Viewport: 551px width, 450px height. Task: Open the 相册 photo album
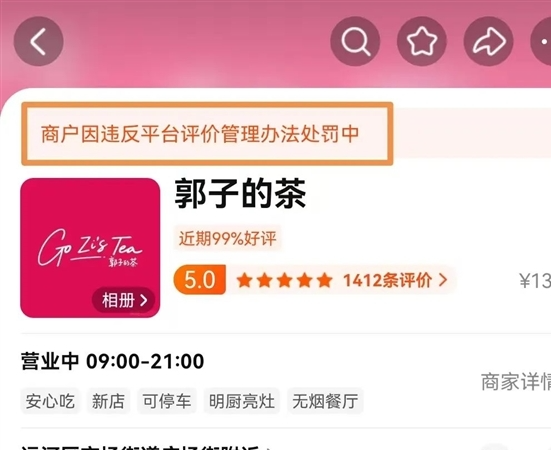pyautogui.click(x=124, y=300)
